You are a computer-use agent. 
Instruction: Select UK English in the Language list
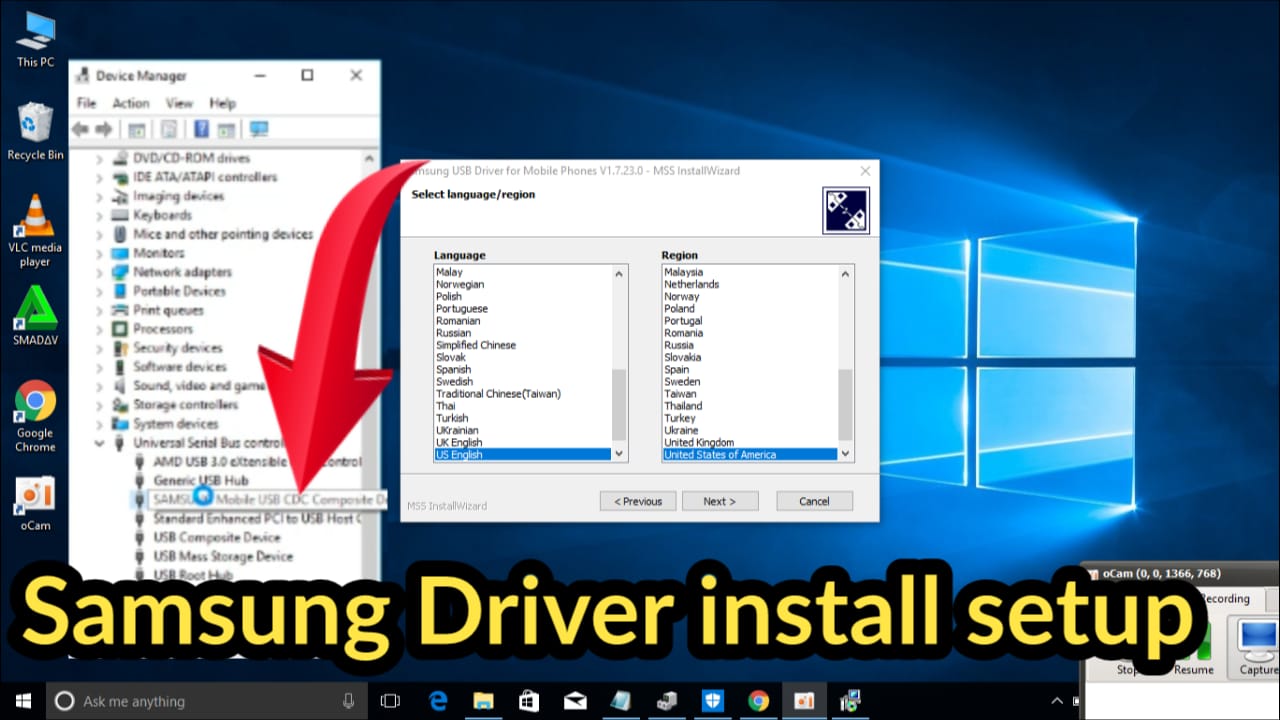pos(459,442)
